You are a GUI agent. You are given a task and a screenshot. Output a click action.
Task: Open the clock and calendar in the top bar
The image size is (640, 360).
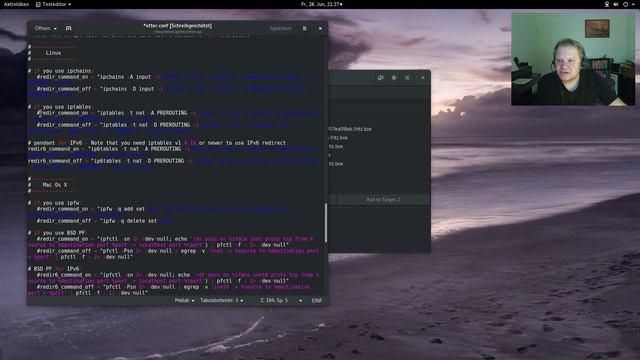tap(322, 4)
